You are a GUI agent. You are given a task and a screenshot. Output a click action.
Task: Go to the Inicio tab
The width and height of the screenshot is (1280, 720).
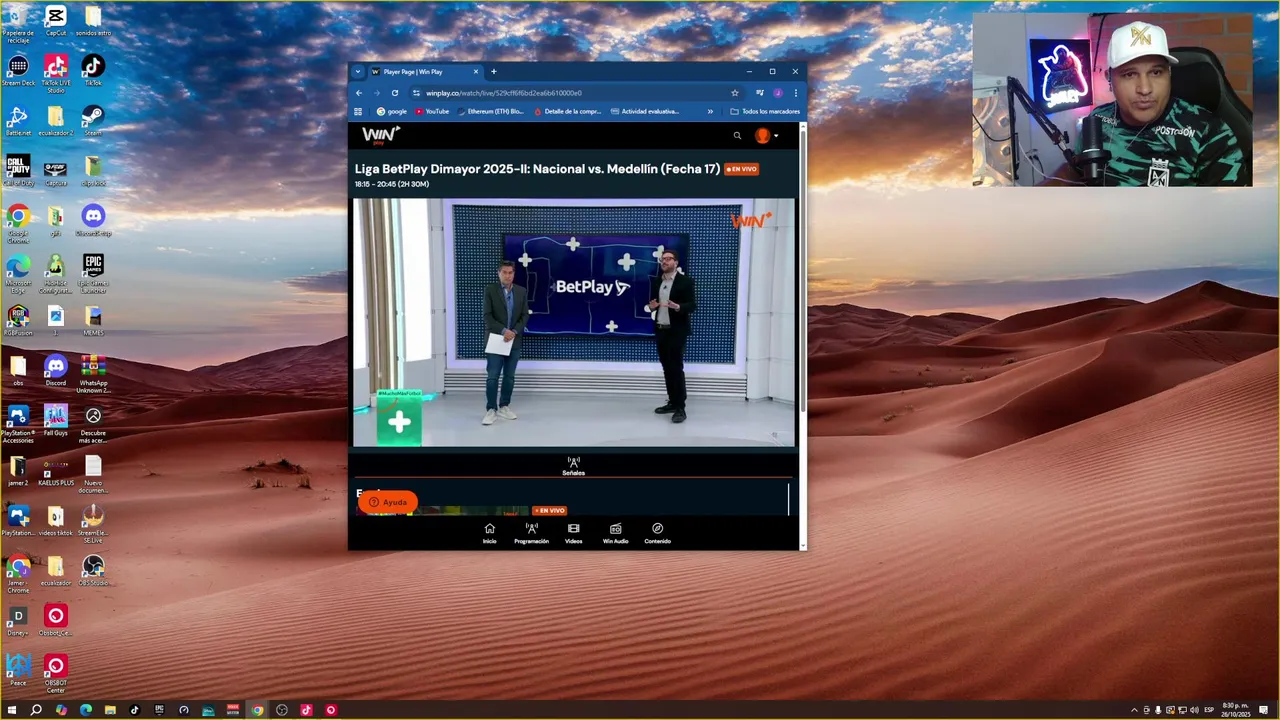point(489,533)
